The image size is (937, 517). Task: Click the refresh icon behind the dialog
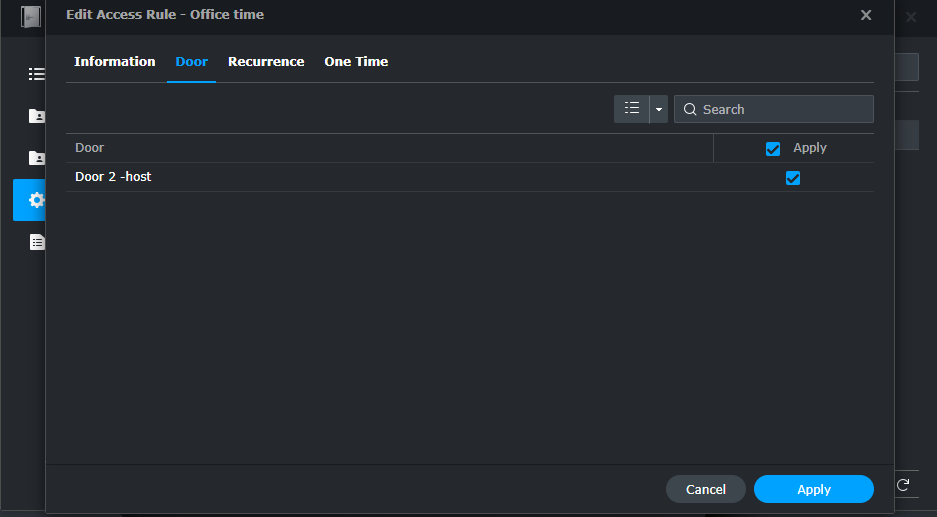click(902, 485)
